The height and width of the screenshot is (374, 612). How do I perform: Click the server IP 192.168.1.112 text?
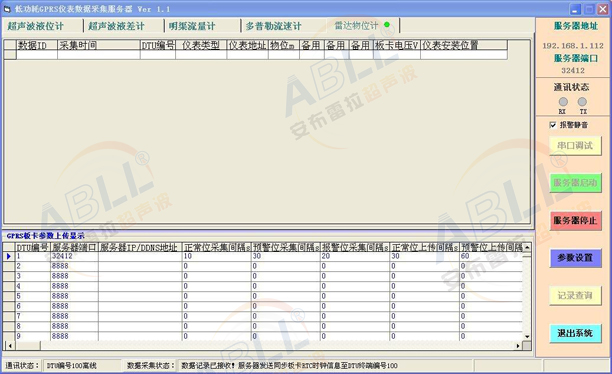pyautogui.click(x=573, y=46)
